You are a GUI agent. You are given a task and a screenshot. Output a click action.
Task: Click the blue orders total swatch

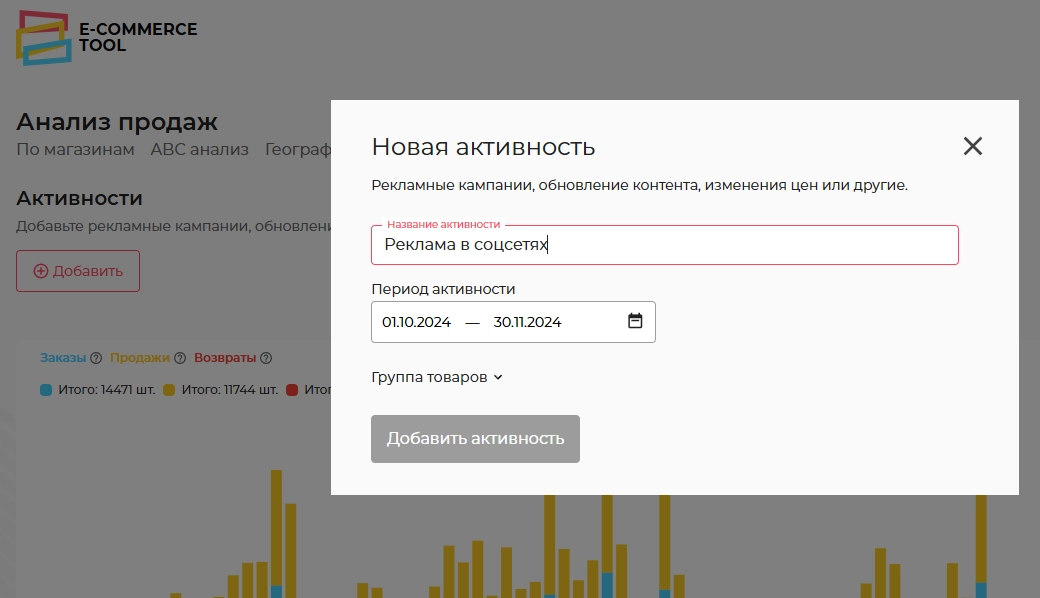[46, 390]
